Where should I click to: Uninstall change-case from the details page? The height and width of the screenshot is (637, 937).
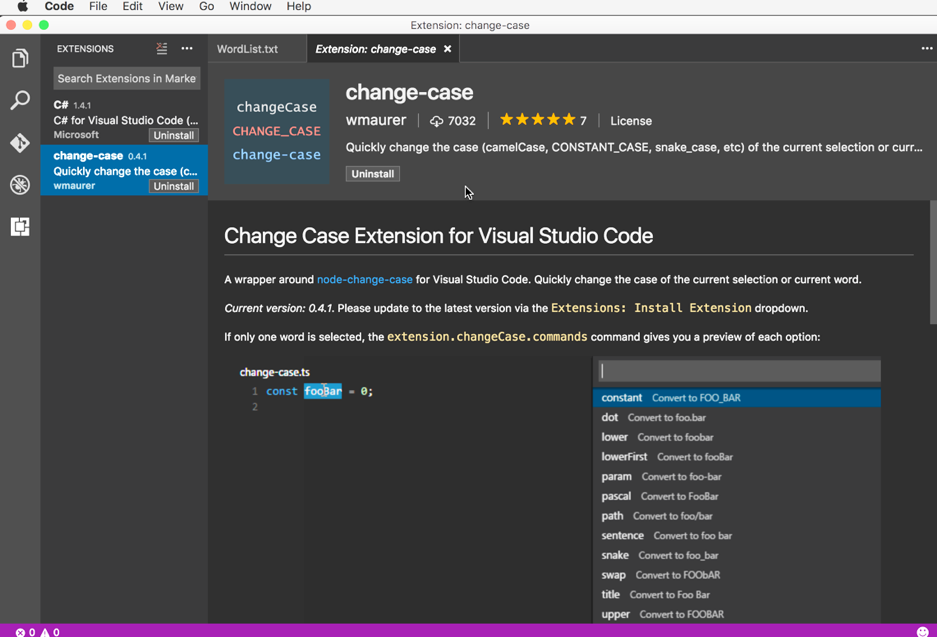click(372, 174)
